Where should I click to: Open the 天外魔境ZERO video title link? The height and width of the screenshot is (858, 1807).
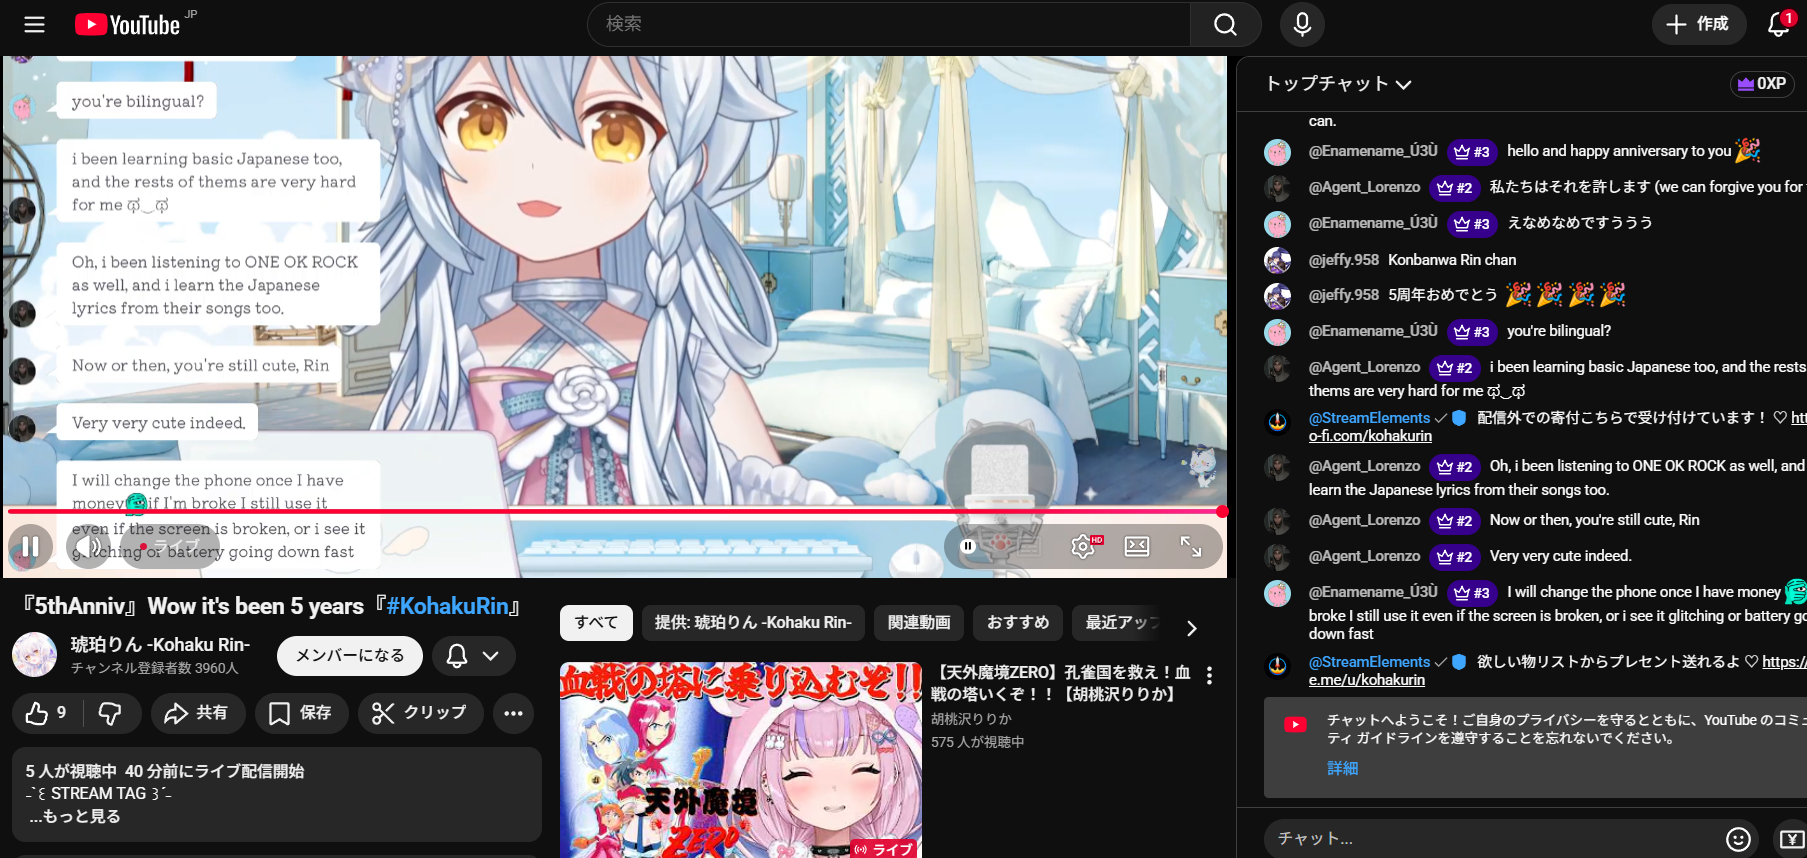coord(1061,683)
